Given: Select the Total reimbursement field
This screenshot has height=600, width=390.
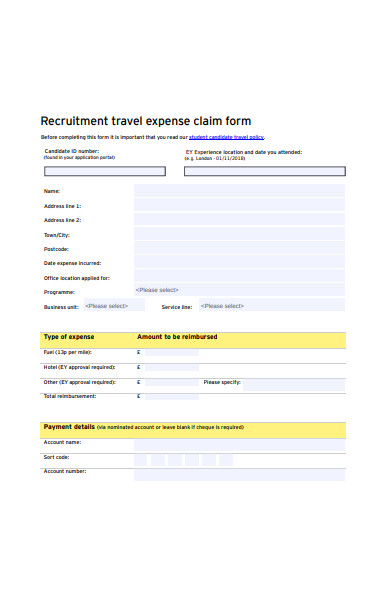Looking at the screenshot, I should tap(172, 397).
